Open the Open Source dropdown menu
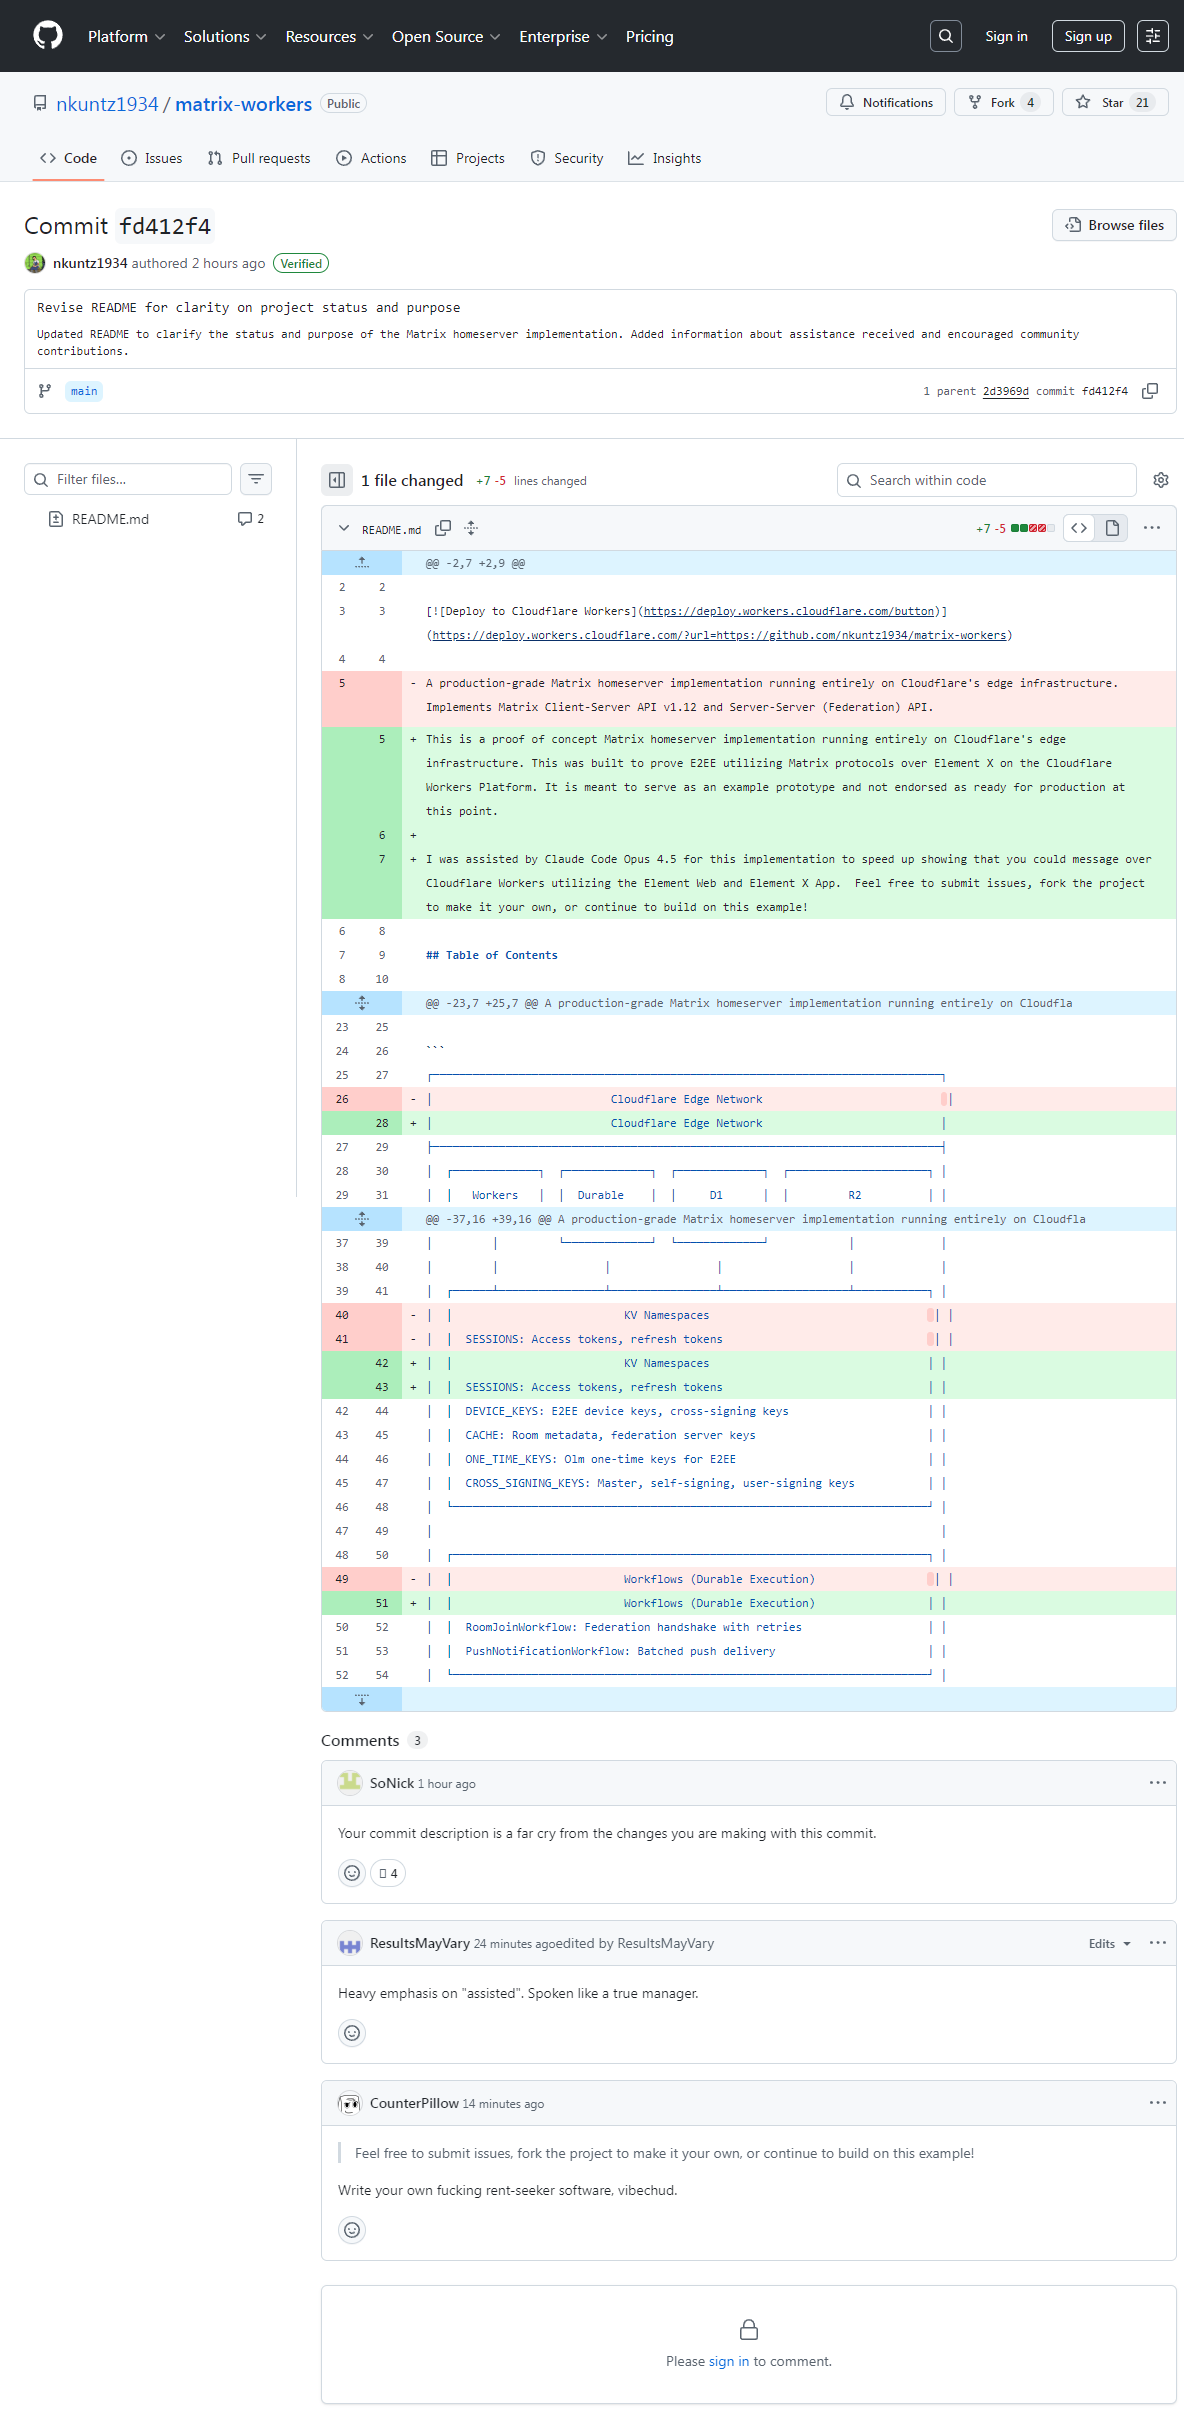The height and width of the screenshot is (2428, 1184). coord(446,36)
